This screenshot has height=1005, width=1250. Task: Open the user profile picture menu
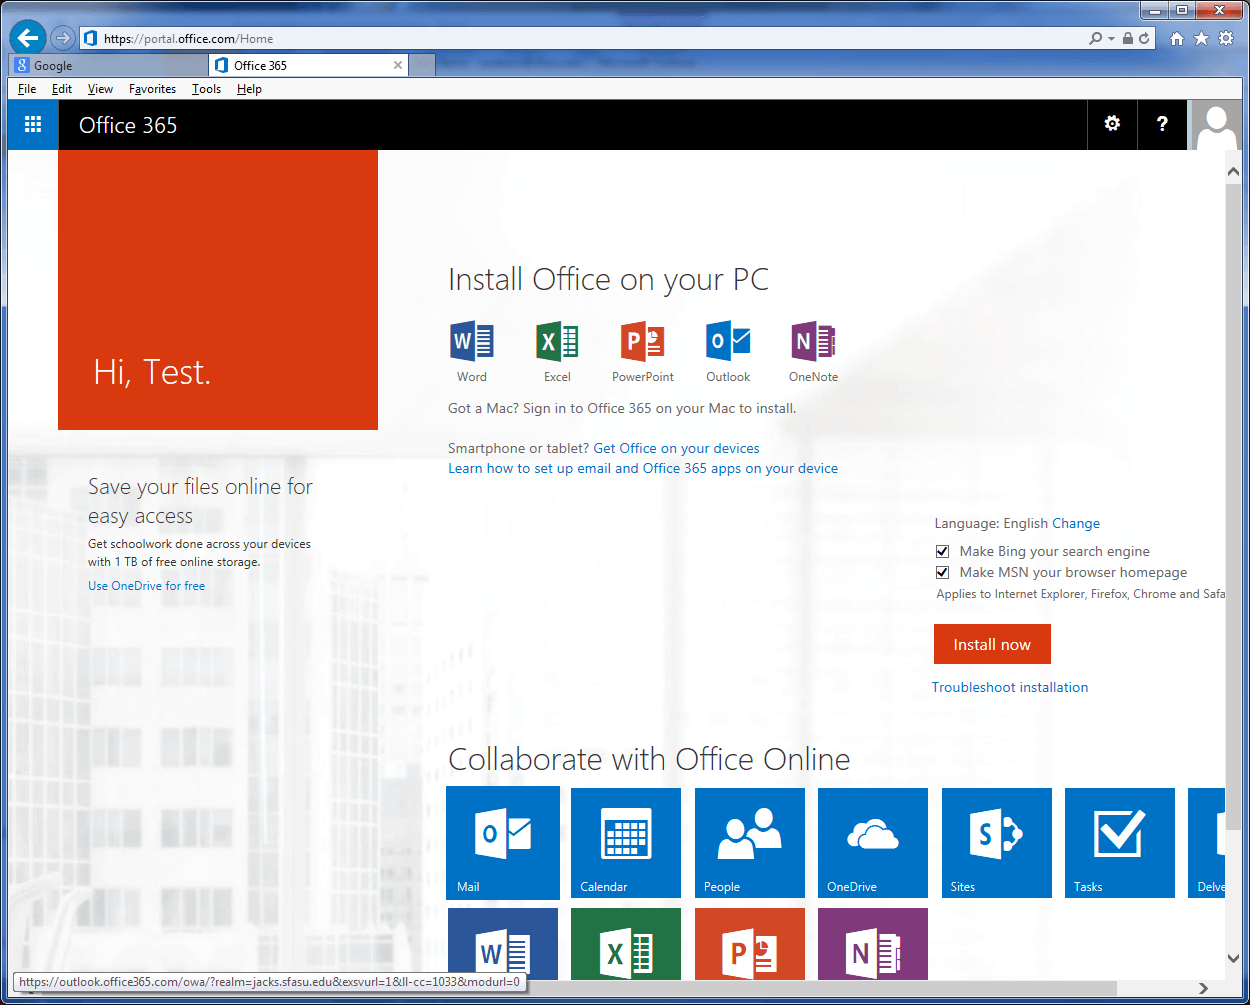1216,125
